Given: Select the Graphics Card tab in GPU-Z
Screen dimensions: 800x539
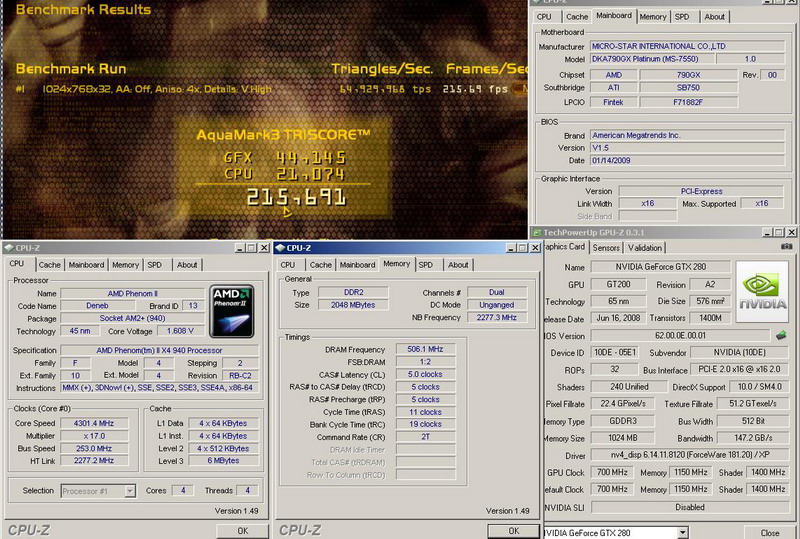Looking at the screenshot, I should (564, 247).
